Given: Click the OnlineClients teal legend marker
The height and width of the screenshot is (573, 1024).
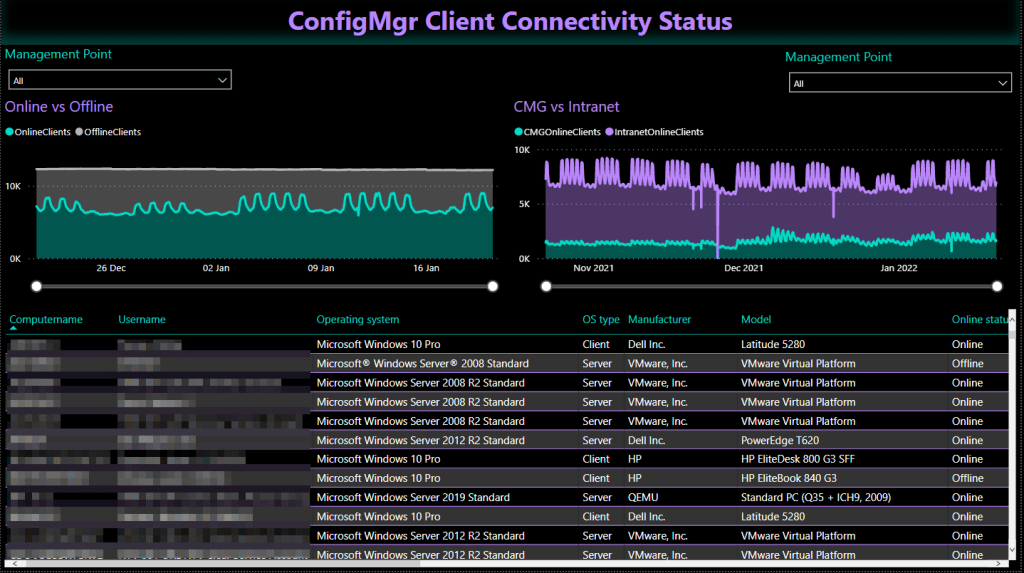Looking at the screenshot, I should click(x=10, y=132).
